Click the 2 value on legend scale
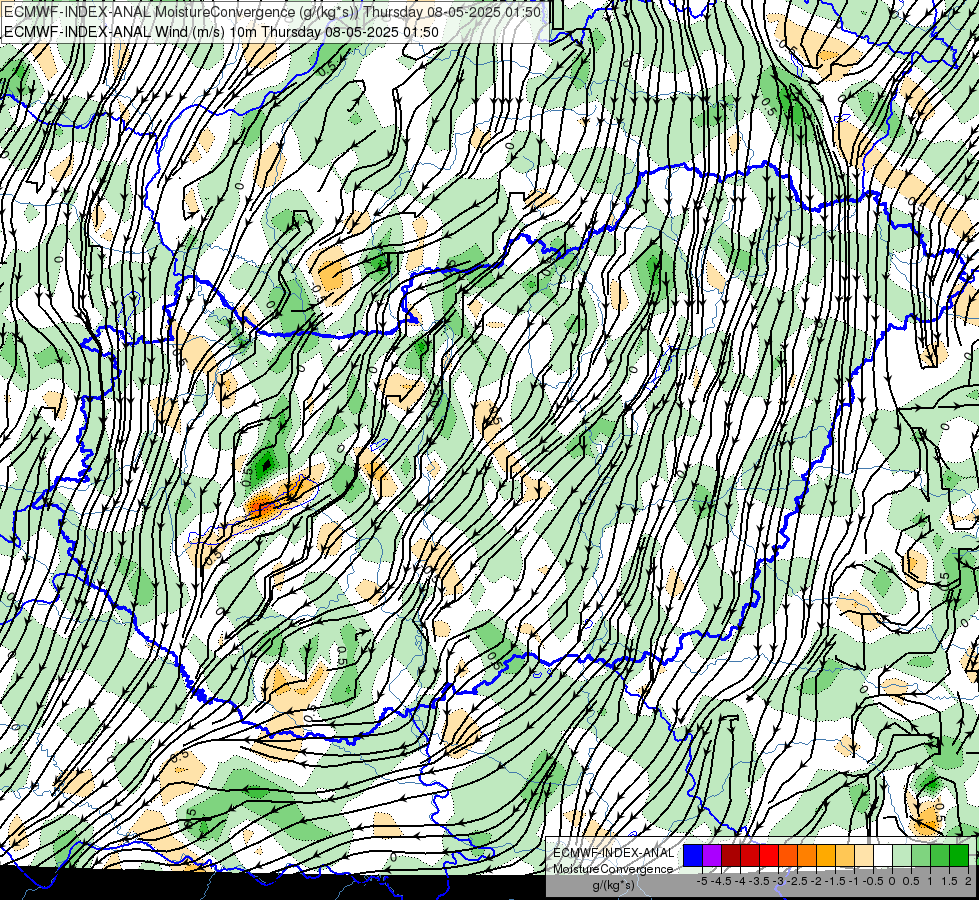Screen dimensions: 979x900 point(968,881)
